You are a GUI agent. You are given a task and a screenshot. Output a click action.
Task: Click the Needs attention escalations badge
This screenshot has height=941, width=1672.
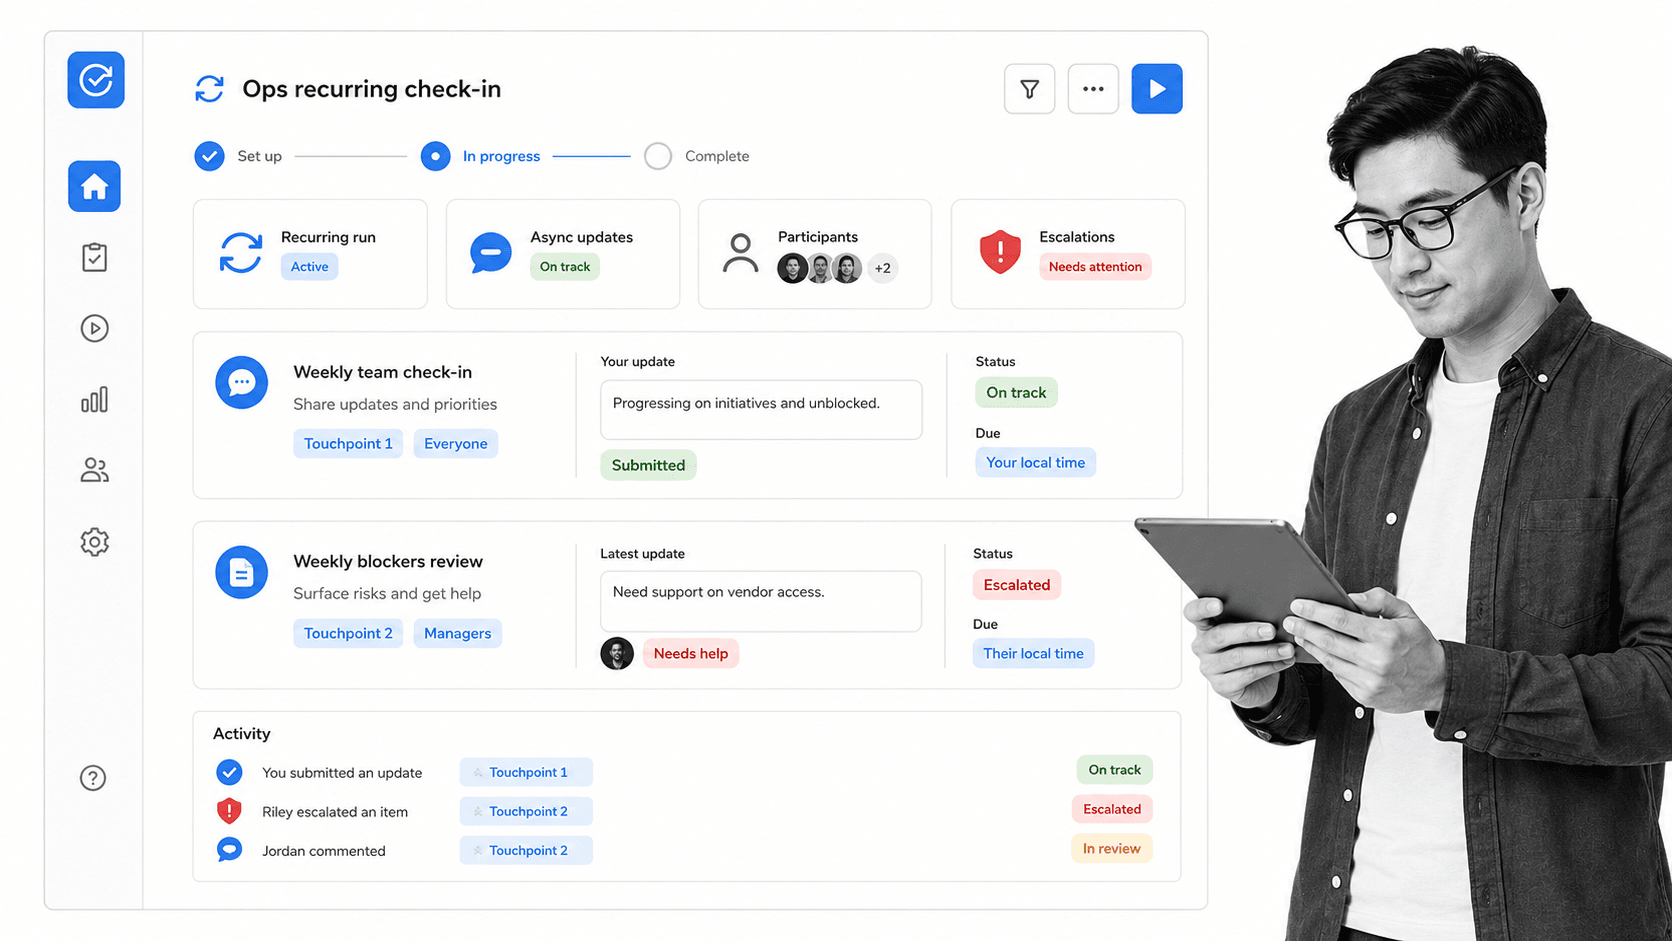(1095, 267)
